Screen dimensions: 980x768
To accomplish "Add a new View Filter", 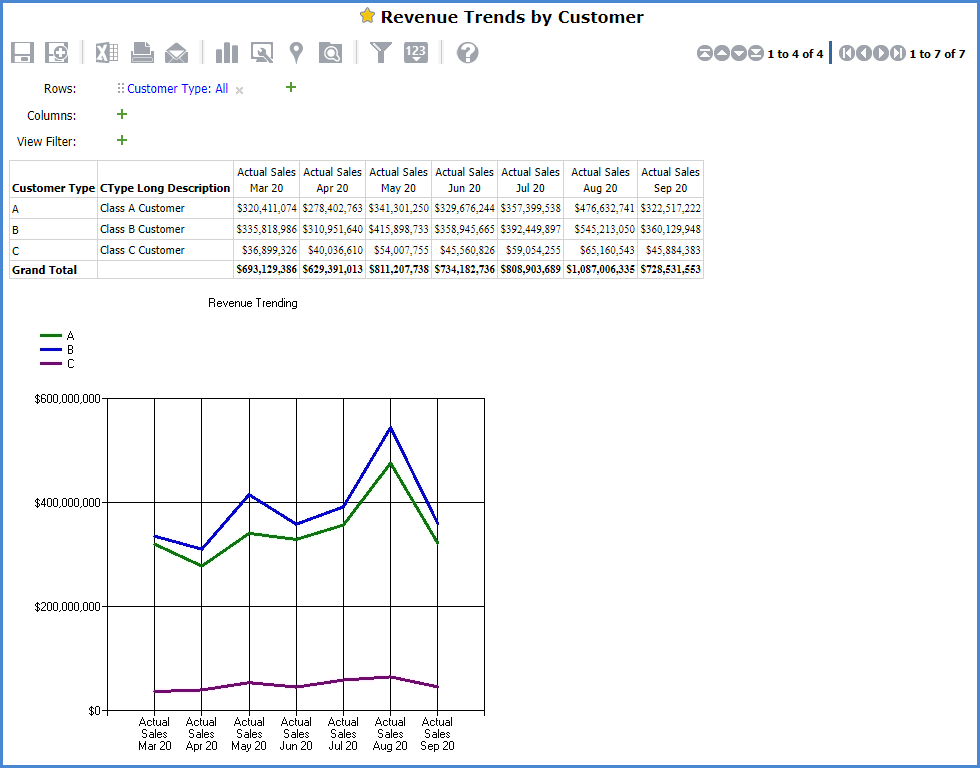I will pos(122,140).
